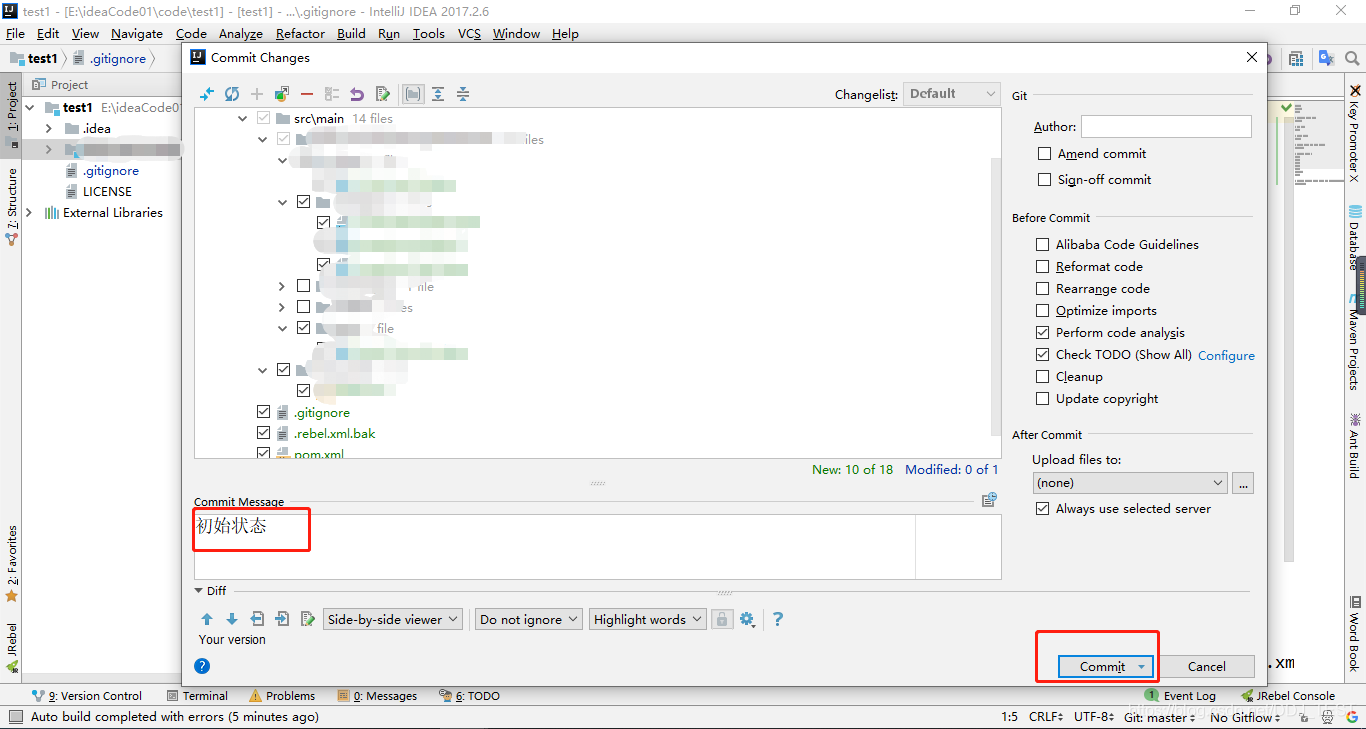Enable the Amend commit checkbox

pos(1044,154)
